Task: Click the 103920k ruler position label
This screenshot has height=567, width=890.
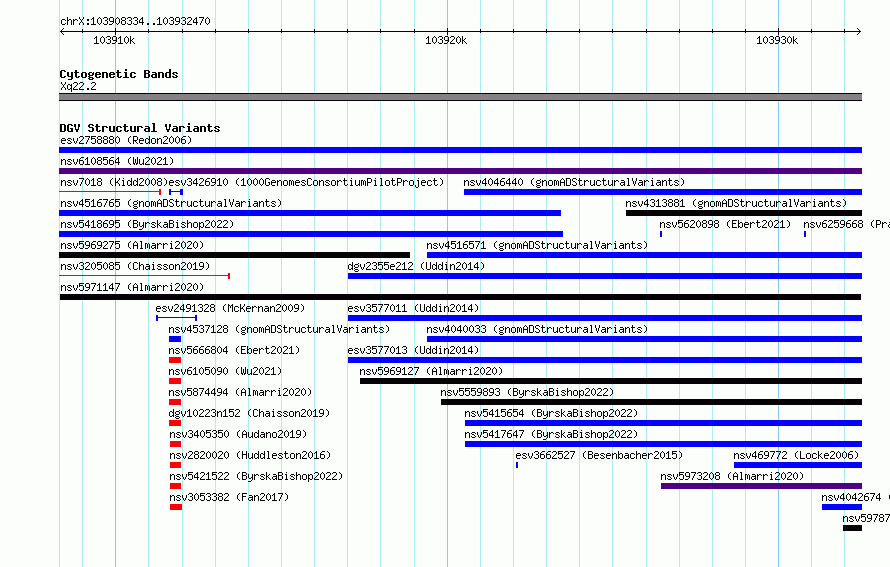Action: tap(446, 40)
